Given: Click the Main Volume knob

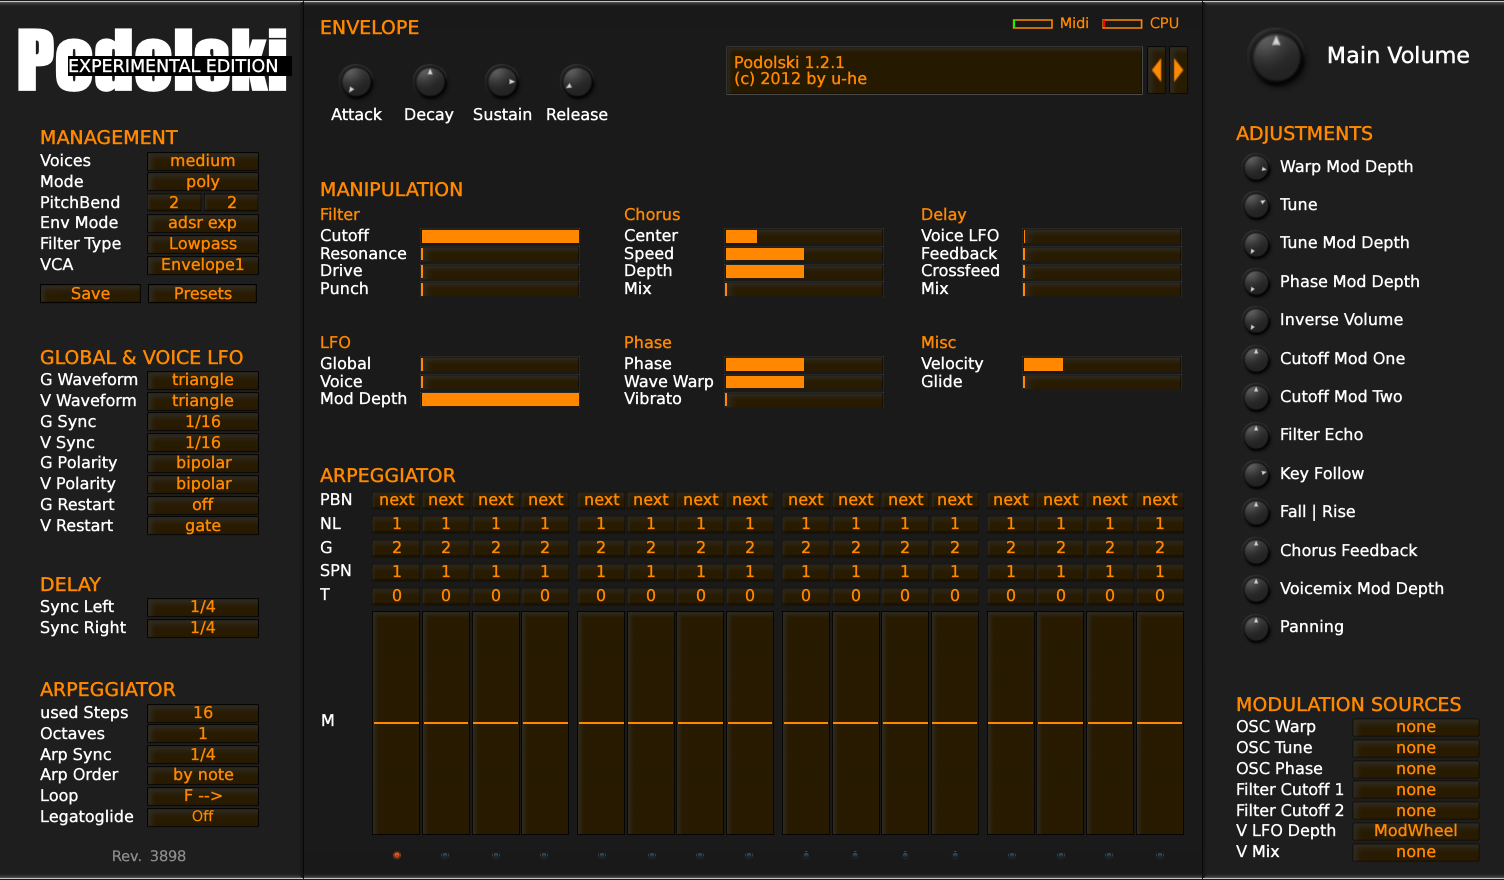Looking at the screenshot, I should [1277, 56].
